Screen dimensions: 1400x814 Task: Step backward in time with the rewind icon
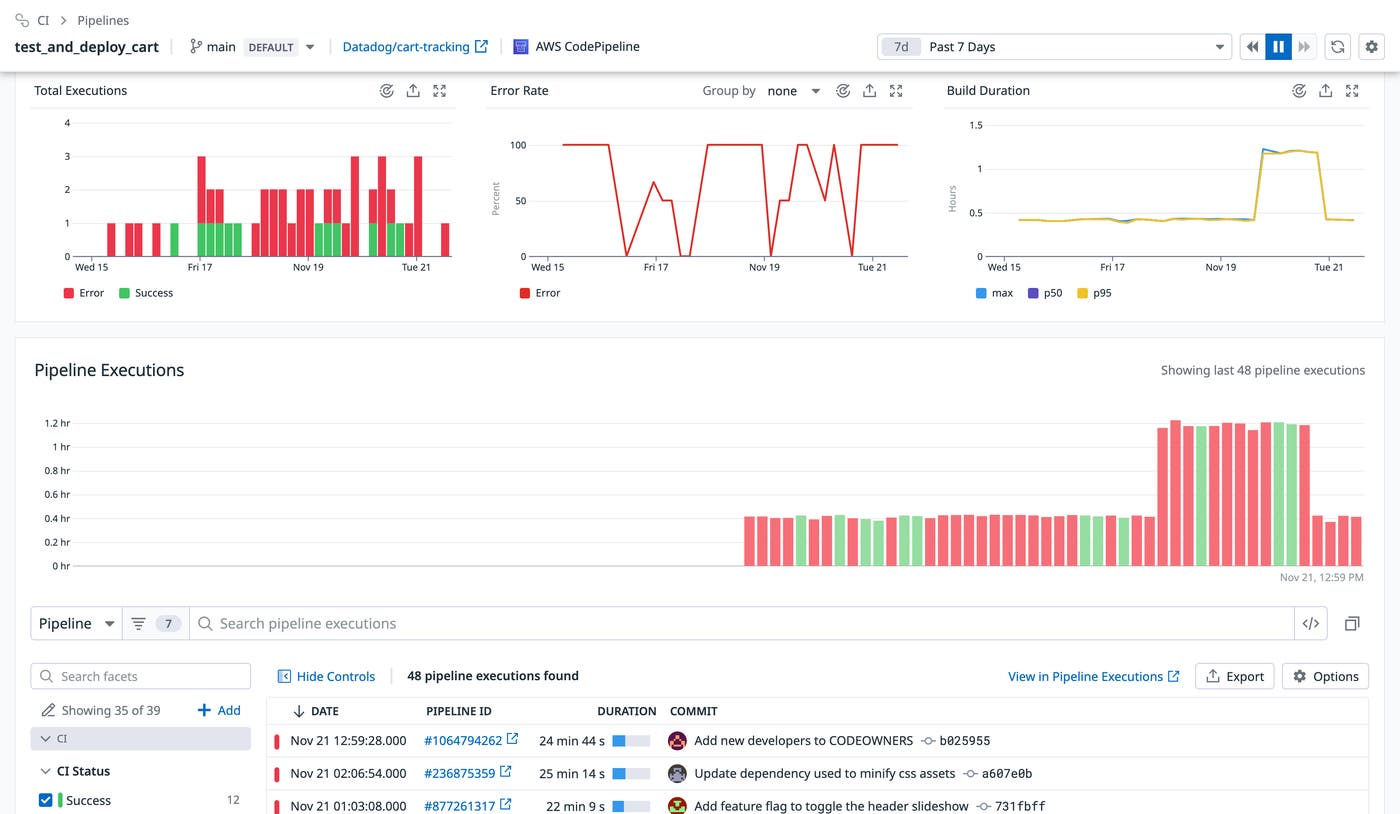pyautogui.click(x=1252, y=46)
